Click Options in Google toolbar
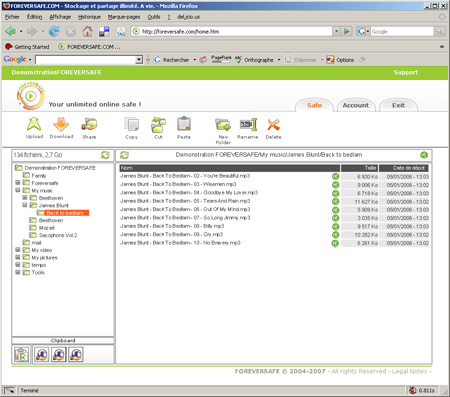450x397 pixels. coord(340,60)
